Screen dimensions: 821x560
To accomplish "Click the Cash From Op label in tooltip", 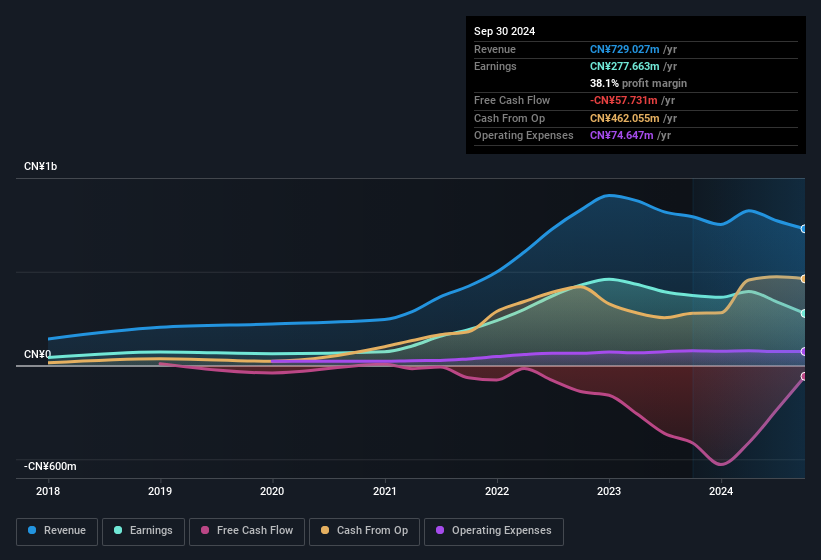I will click(509, 118).
